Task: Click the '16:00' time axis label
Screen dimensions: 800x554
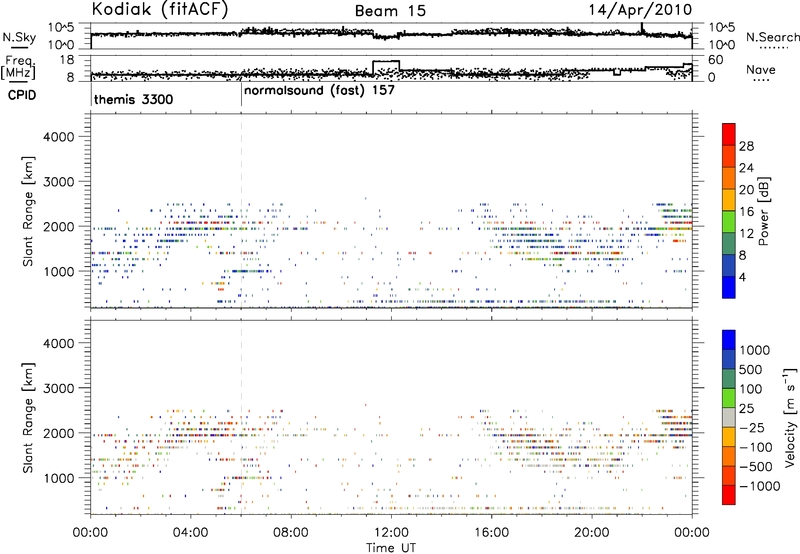Action: (x=491, y=533)
